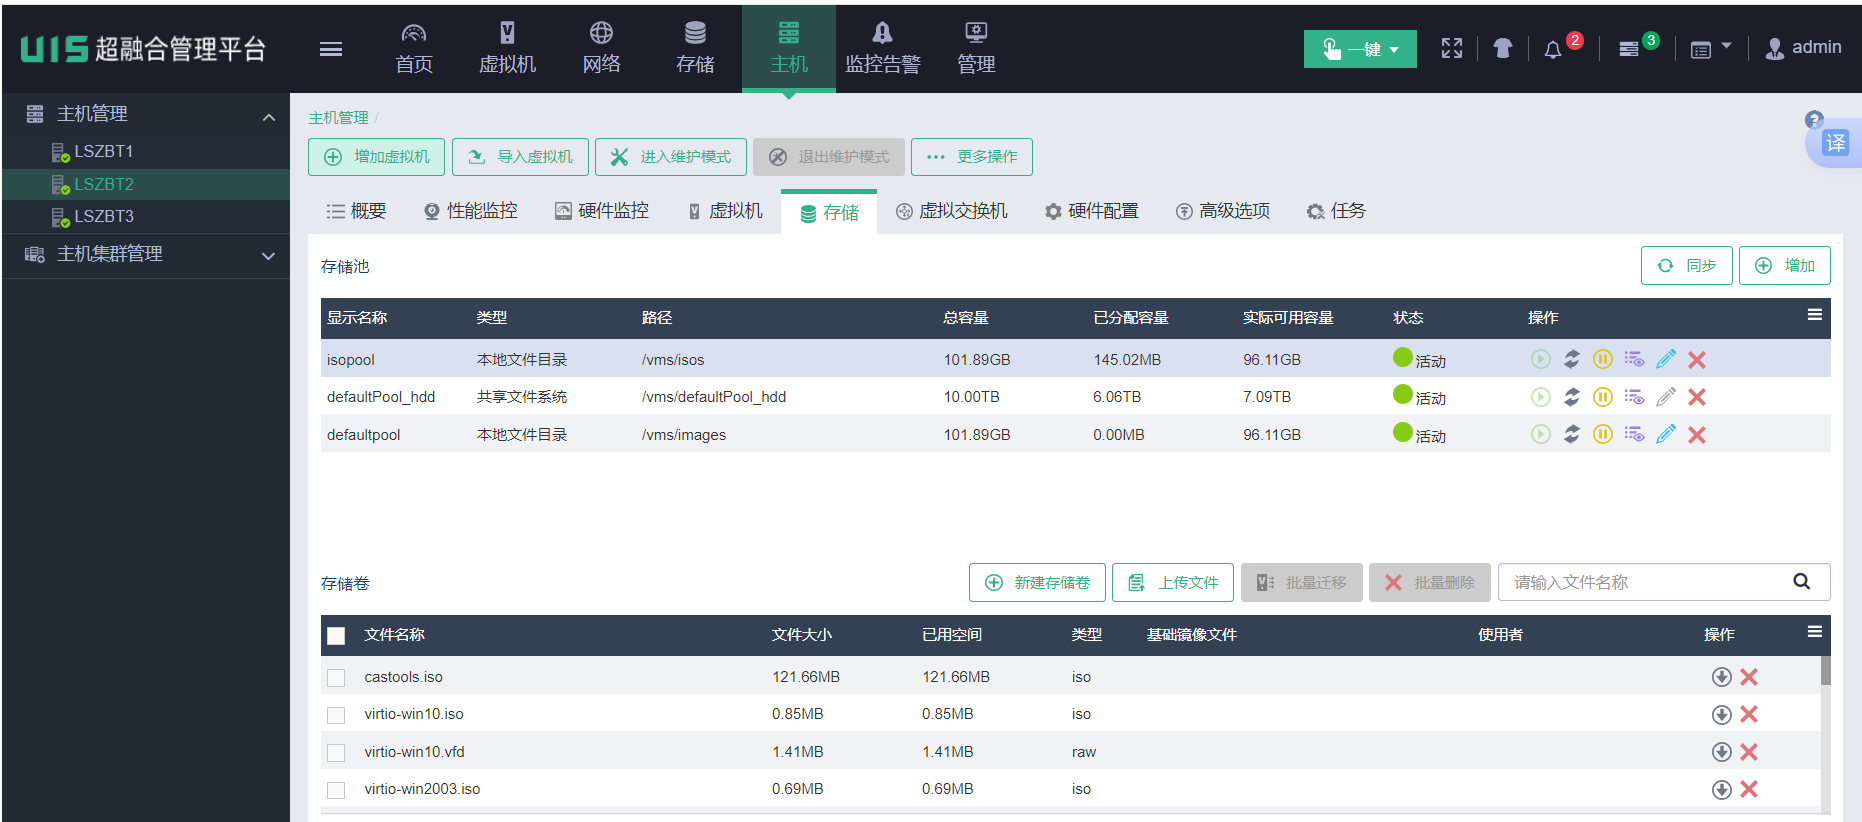
Task: Click the 进入维护模式 button
Action: point(670,157)
